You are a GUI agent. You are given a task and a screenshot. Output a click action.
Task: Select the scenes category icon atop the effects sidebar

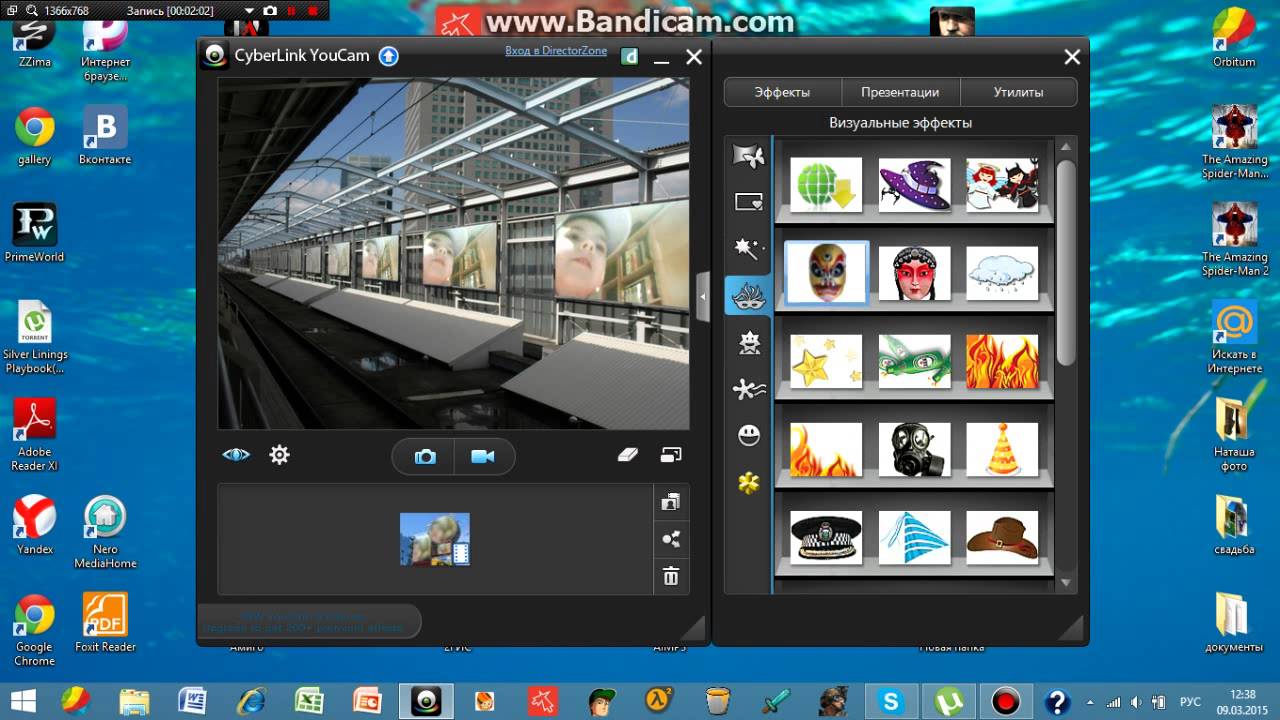tap(749, 155)
